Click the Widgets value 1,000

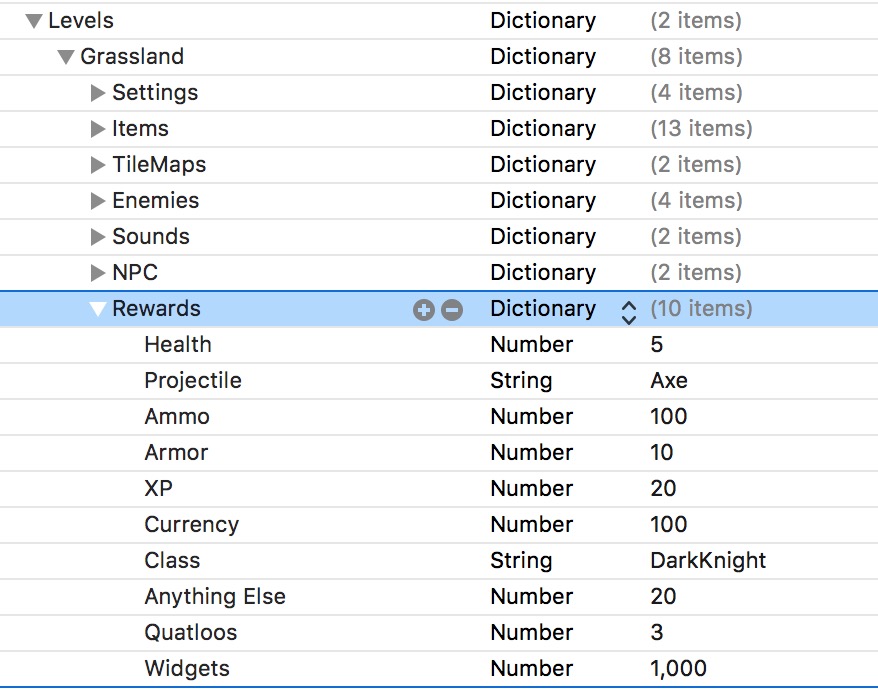coord(678,669)
